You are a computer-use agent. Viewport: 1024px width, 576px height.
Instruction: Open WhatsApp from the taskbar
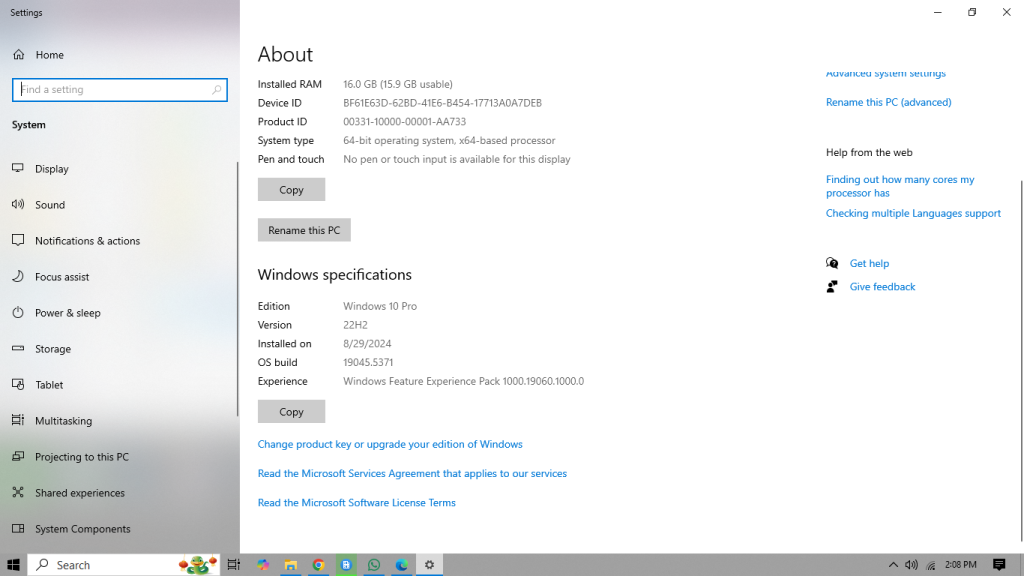374,565
